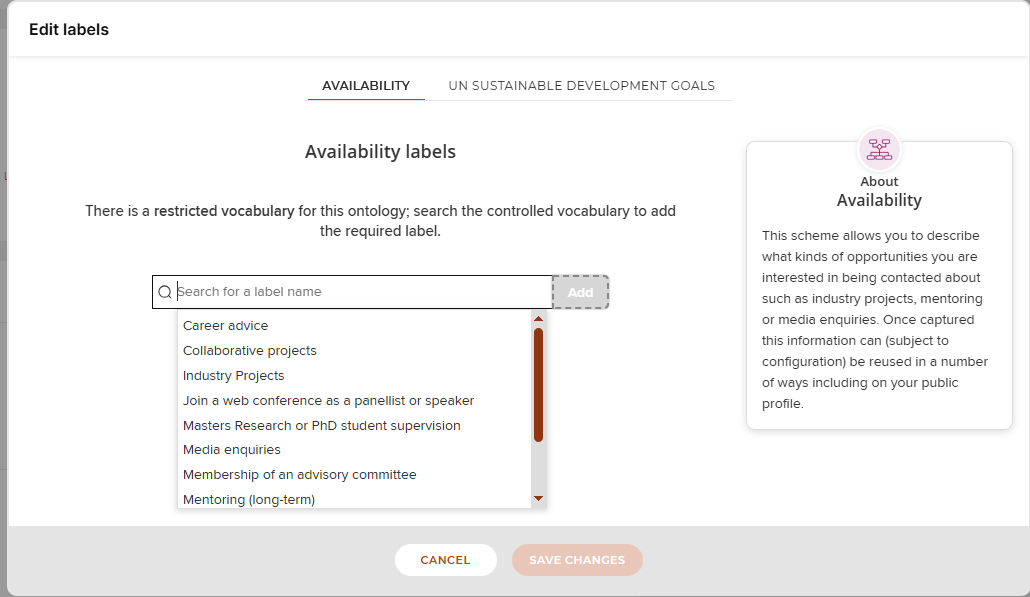Click the dropdown list scrollbar thumb
The image size is (1030, 597).
[538, 385]
